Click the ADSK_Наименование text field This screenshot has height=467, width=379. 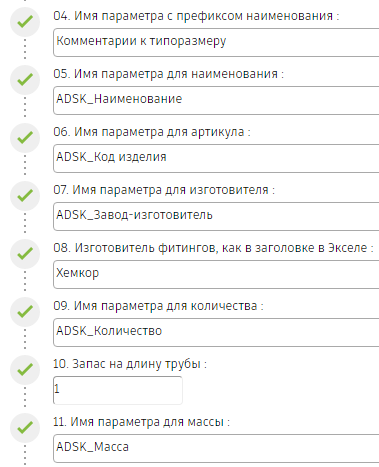[x=216, y=100]
